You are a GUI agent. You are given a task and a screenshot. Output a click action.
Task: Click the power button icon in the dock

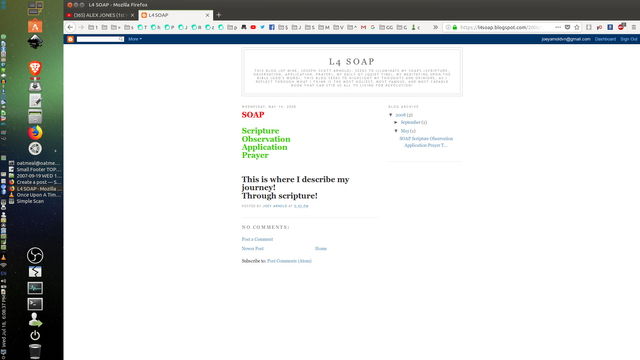[x=35, y=335]
